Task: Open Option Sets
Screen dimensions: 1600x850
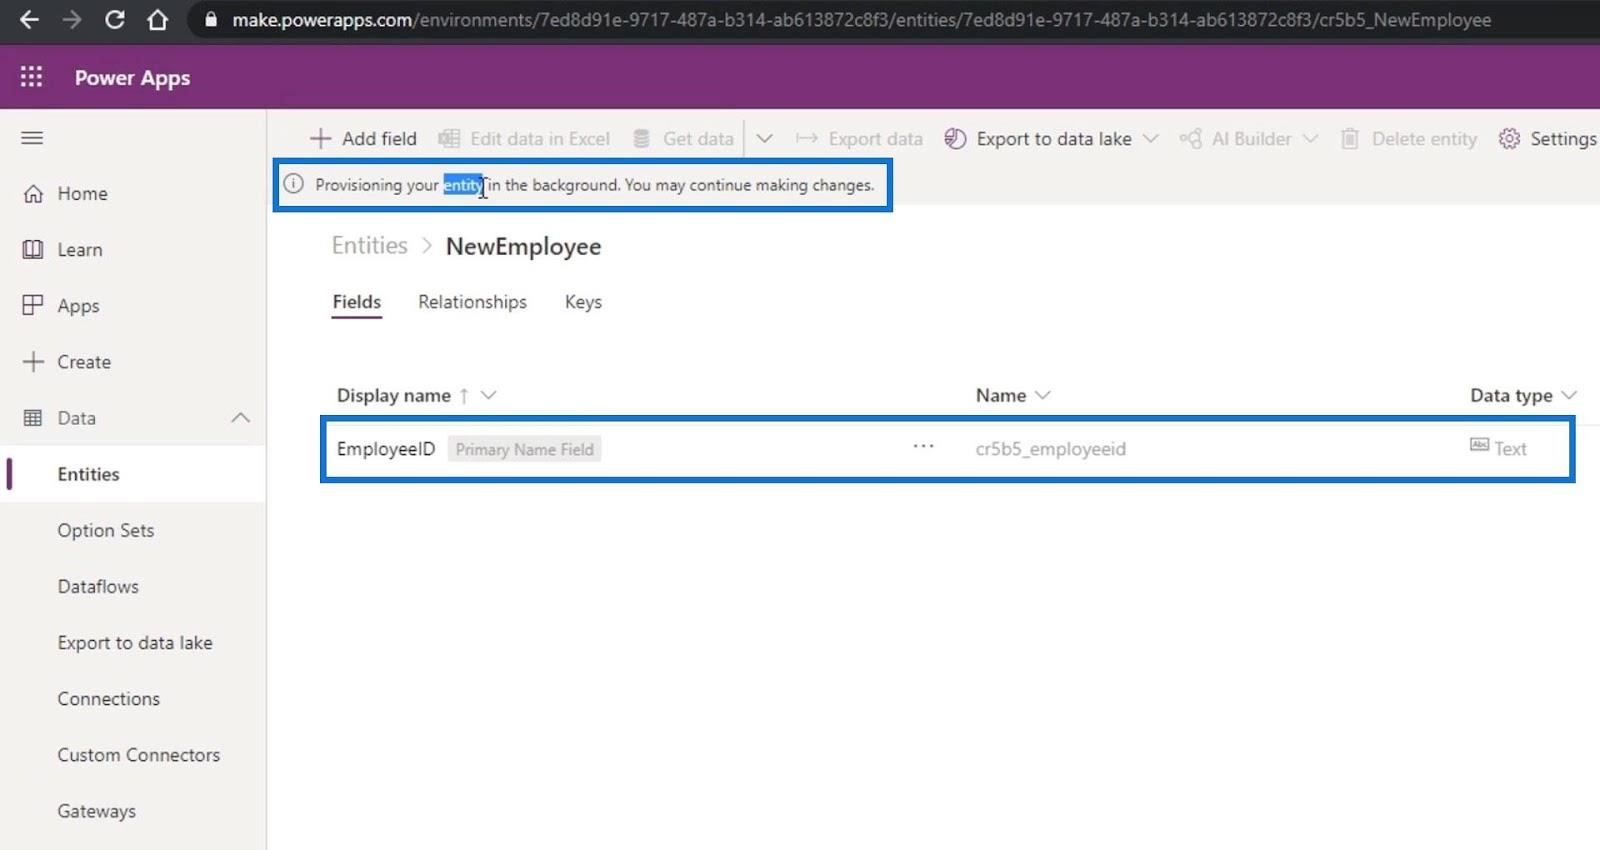Action: (x=106, y=530)
